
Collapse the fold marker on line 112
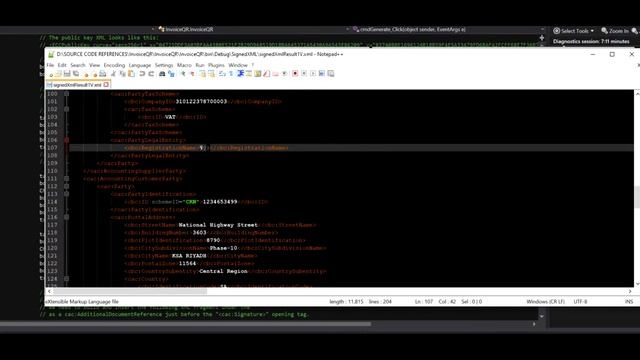67,187
